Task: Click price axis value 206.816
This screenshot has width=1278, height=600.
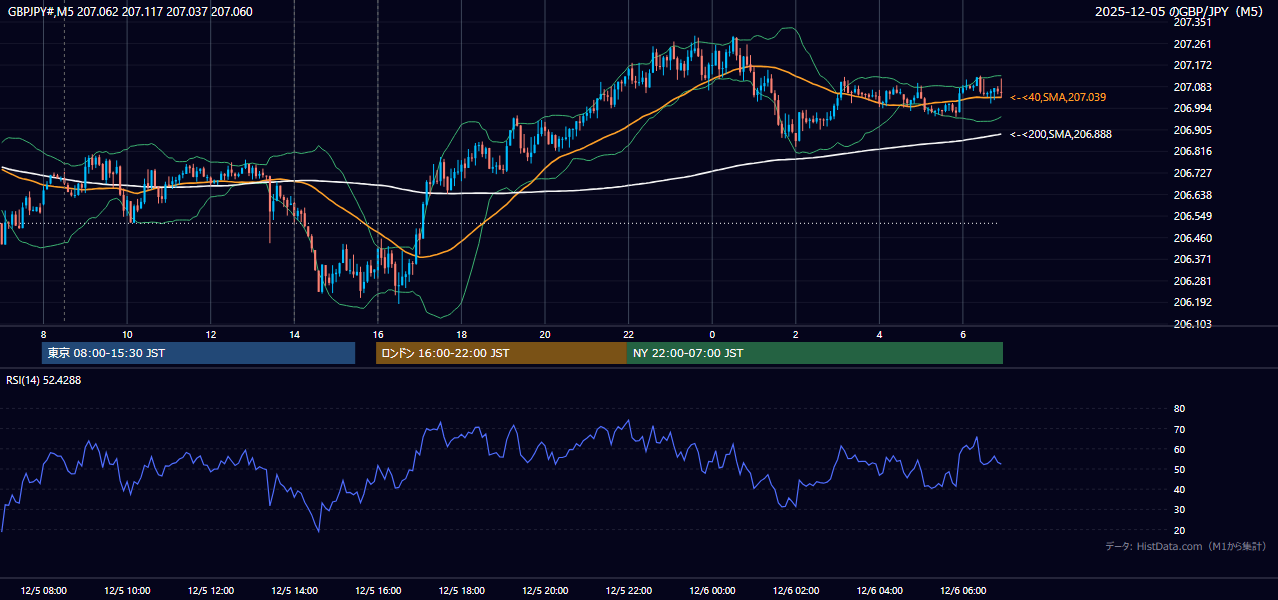Action: [1192, 151]
